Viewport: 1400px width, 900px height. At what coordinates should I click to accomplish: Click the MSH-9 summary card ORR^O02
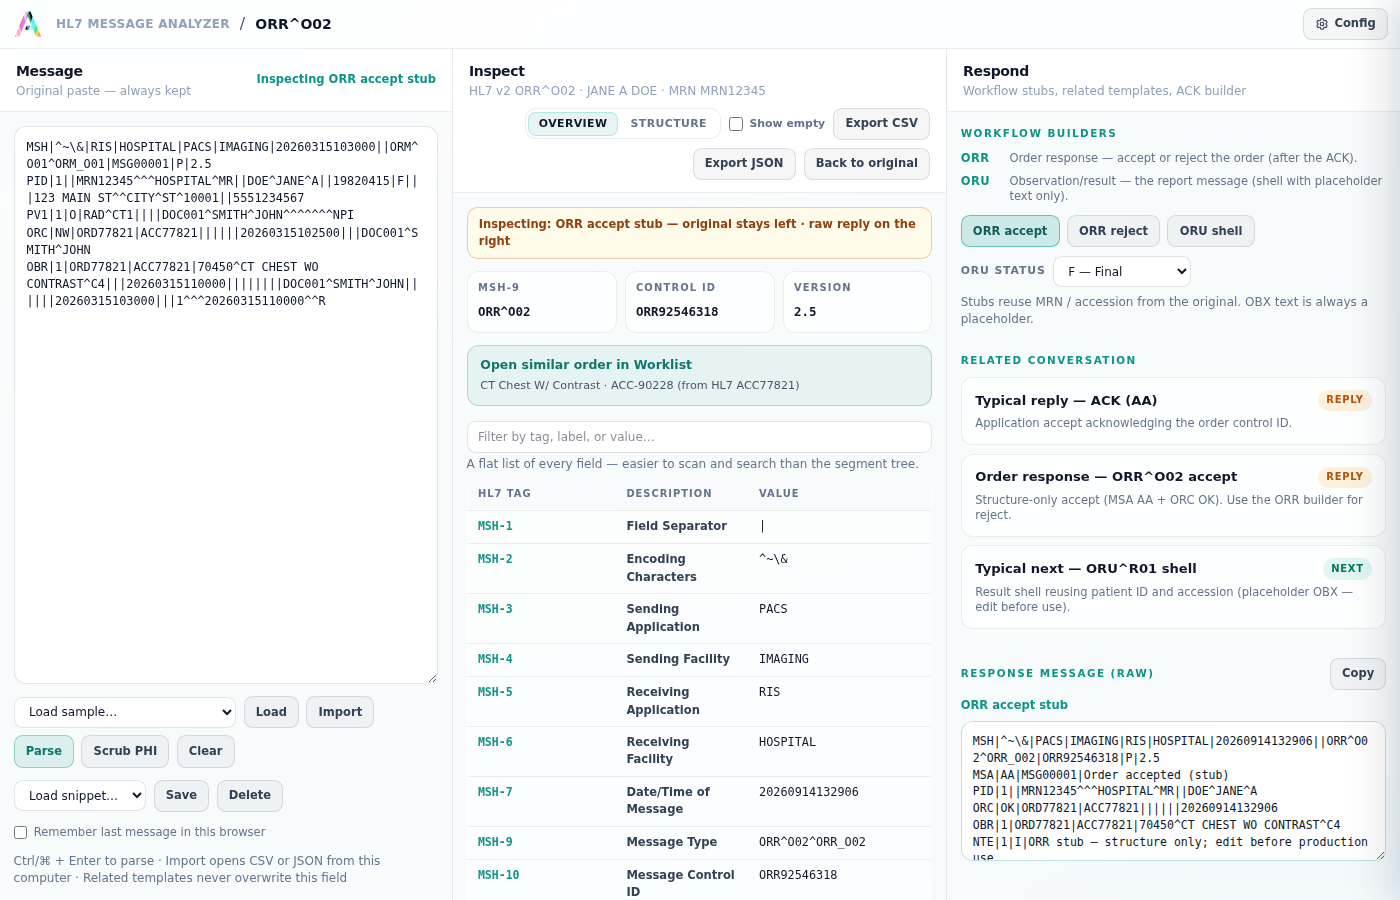542,301
